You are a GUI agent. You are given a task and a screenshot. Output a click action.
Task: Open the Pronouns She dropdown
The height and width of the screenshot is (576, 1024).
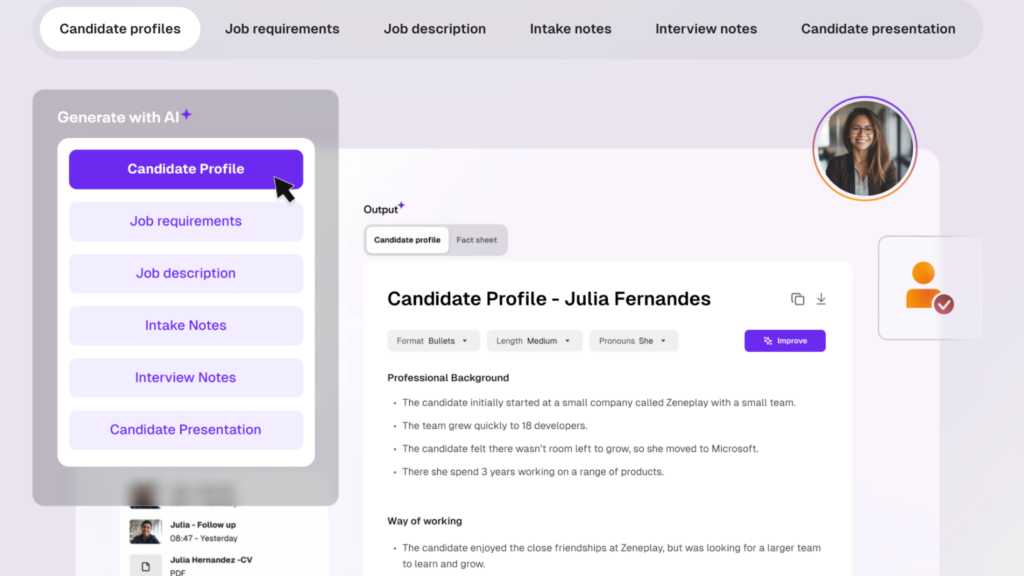633,341
